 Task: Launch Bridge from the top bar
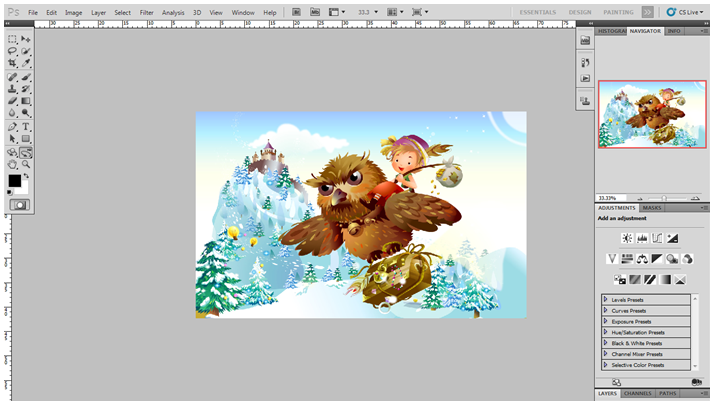coord(298,12)
